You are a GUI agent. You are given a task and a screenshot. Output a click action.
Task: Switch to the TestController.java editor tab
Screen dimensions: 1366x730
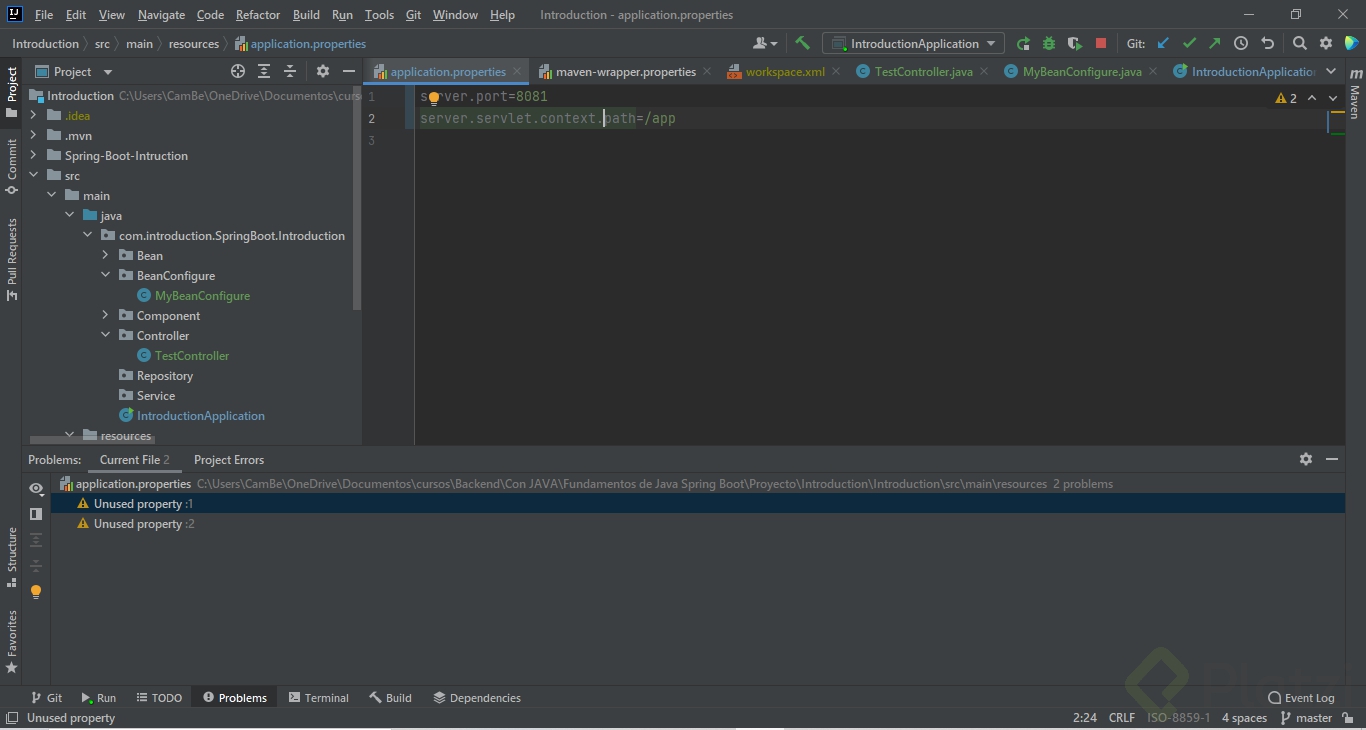tap(922, 72)
